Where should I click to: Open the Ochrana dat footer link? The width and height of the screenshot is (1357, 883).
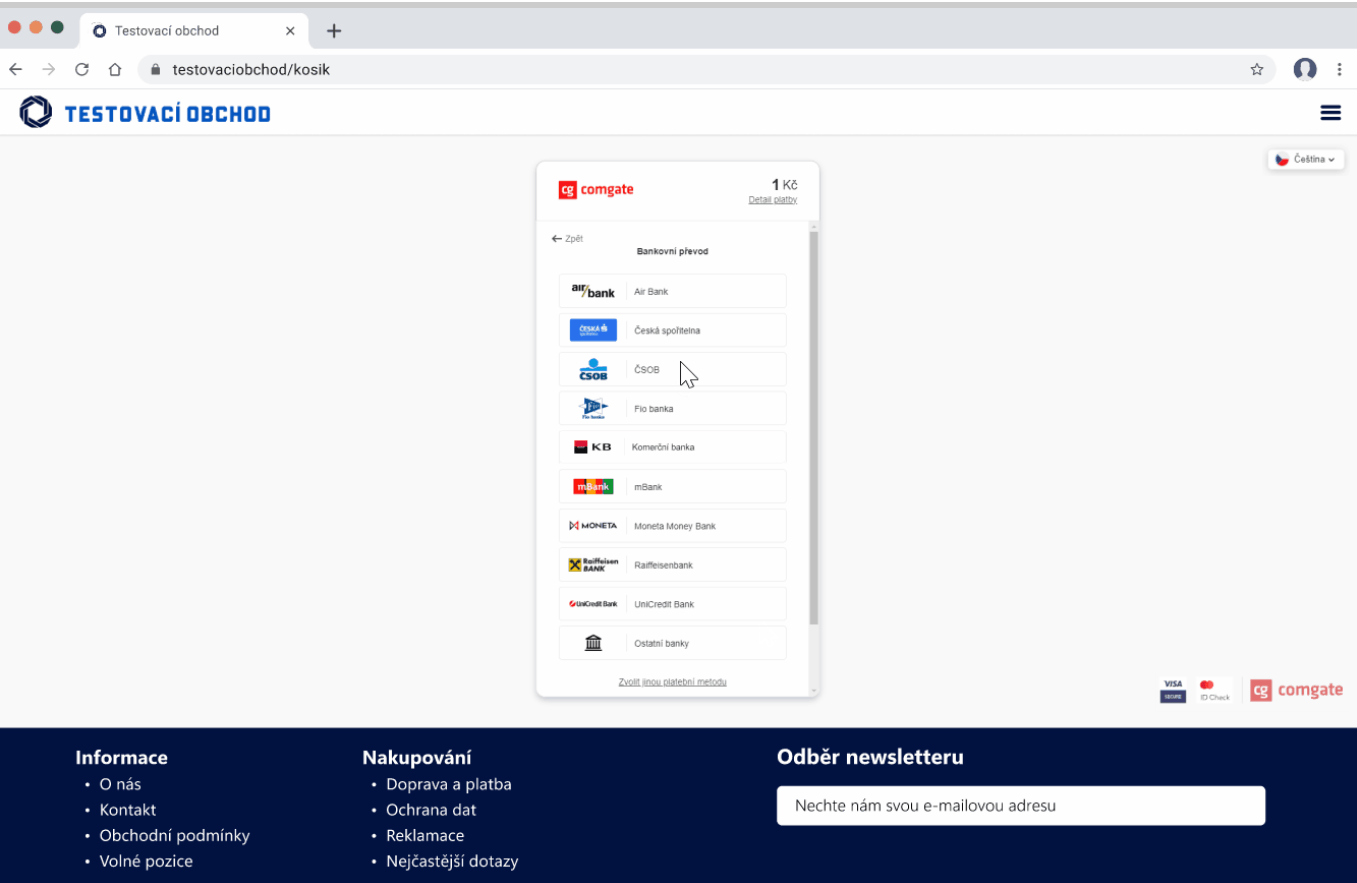pos(431,810)
